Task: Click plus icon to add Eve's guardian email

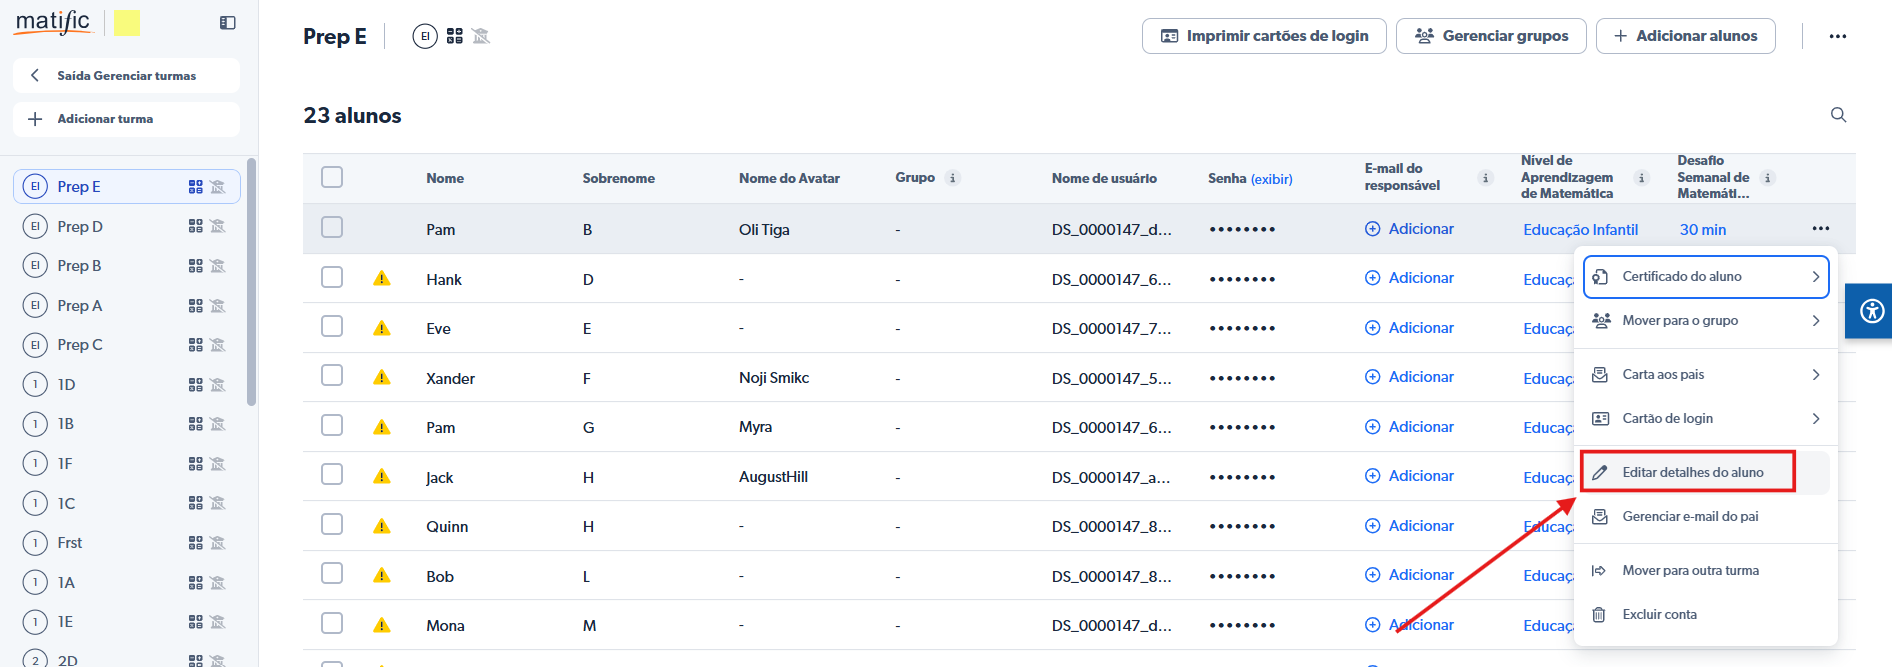Action: pos(1372,328)
